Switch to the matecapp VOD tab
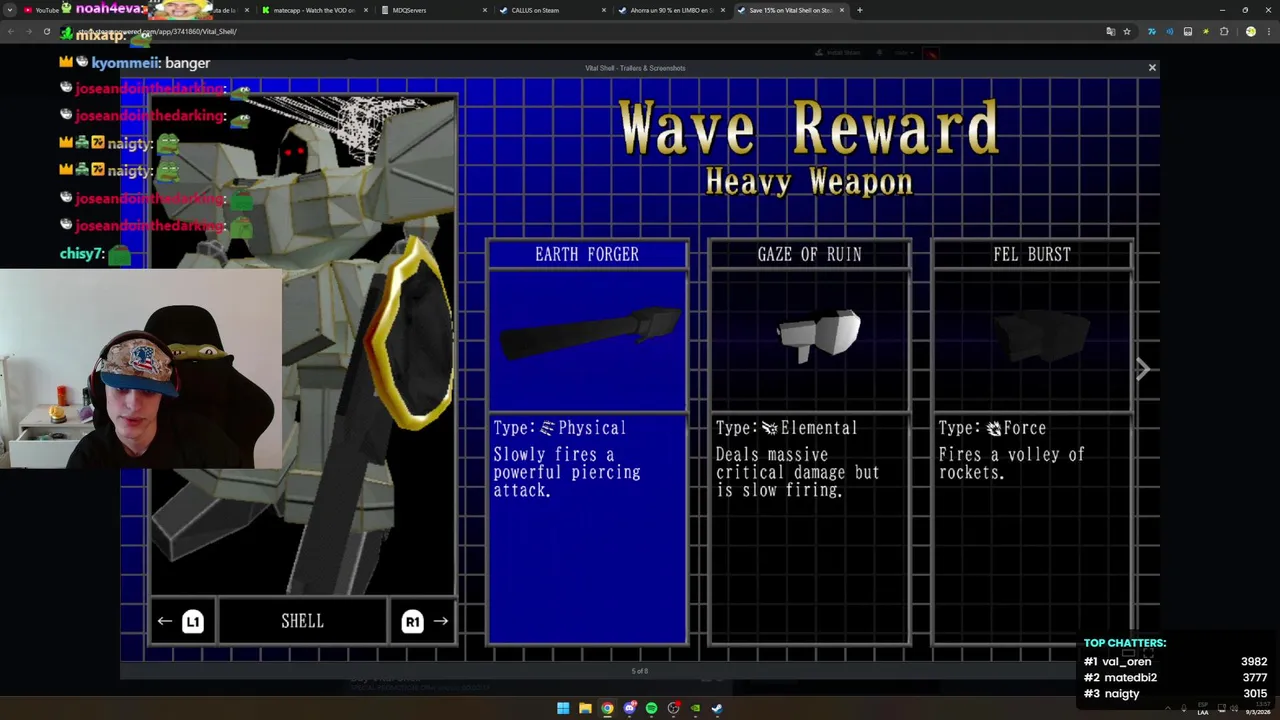This screenshot has width=1280, height=720. pos(313,10)
